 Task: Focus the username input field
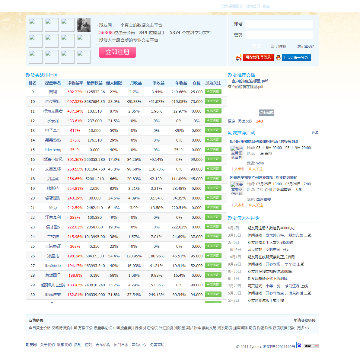279,24
